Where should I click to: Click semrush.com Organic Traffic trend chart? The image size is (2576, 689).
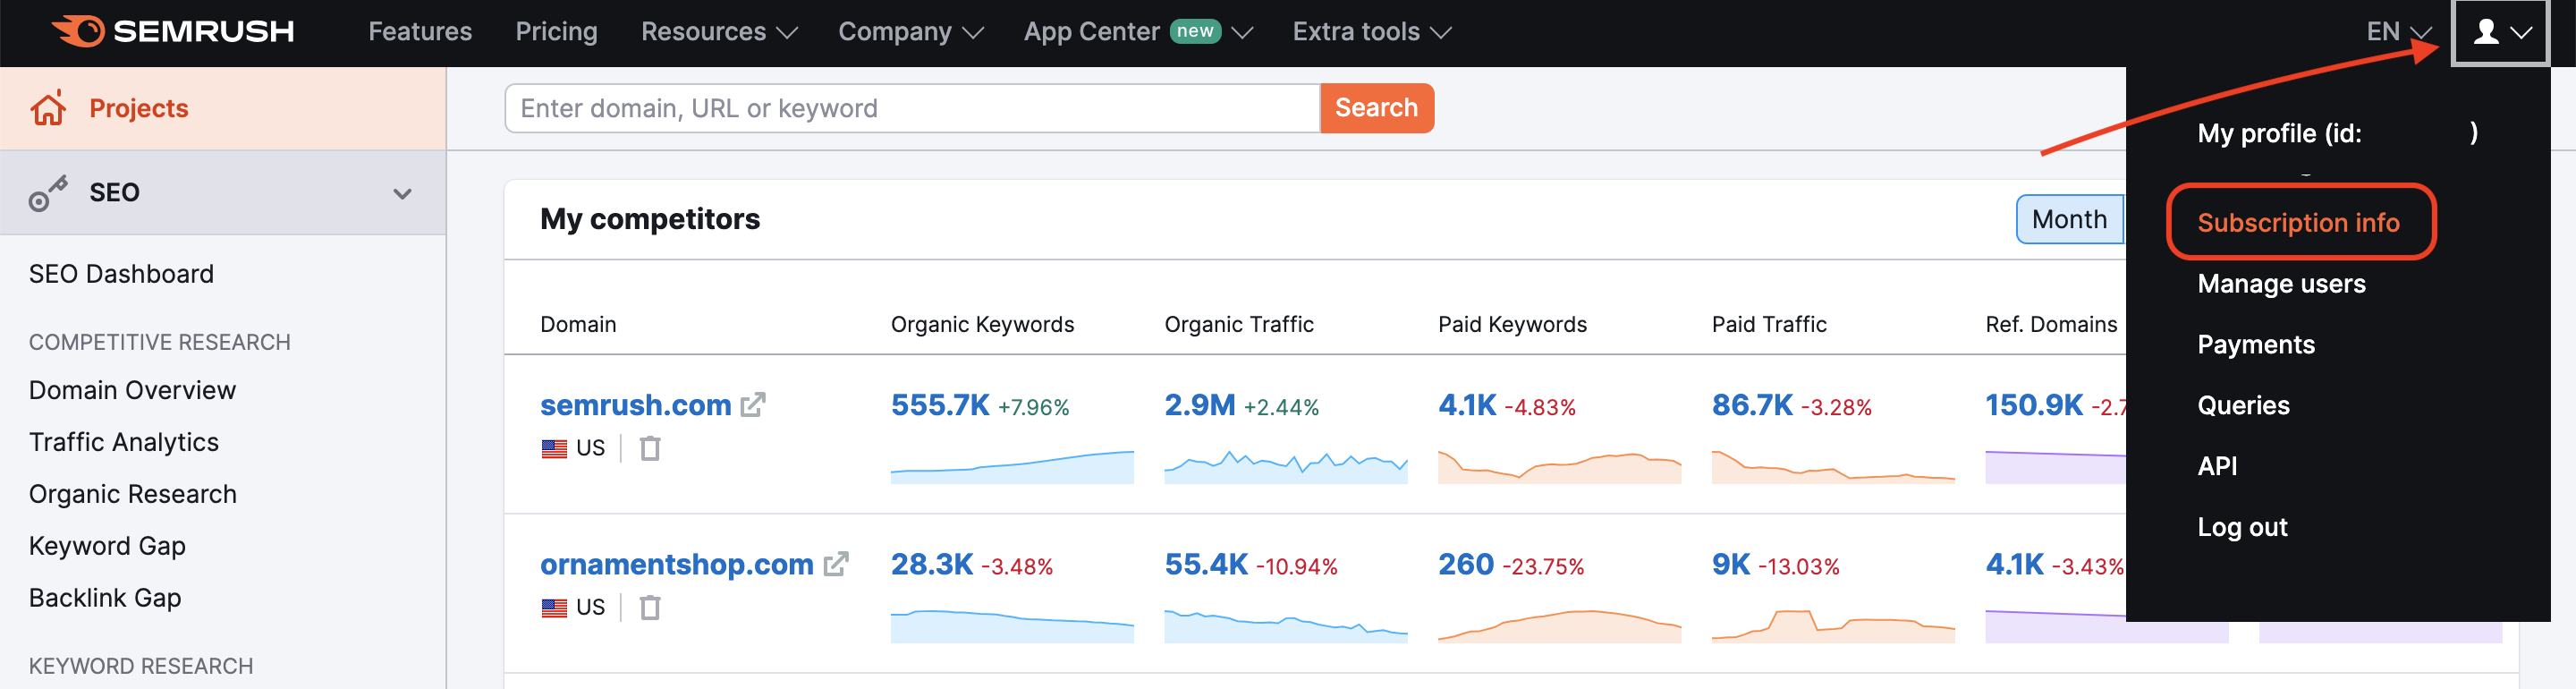click(1286, 466)
